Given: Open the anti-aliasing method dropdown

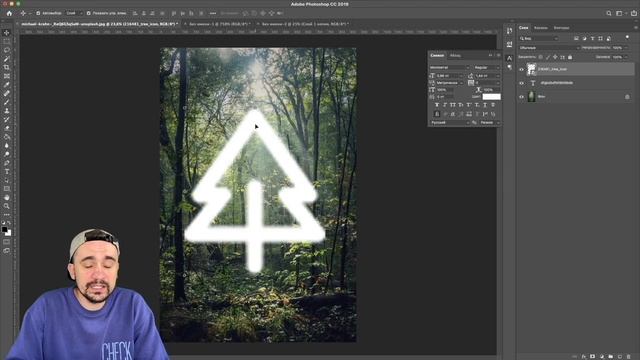Looking at the screenshot, I should [x=489, y=122].
